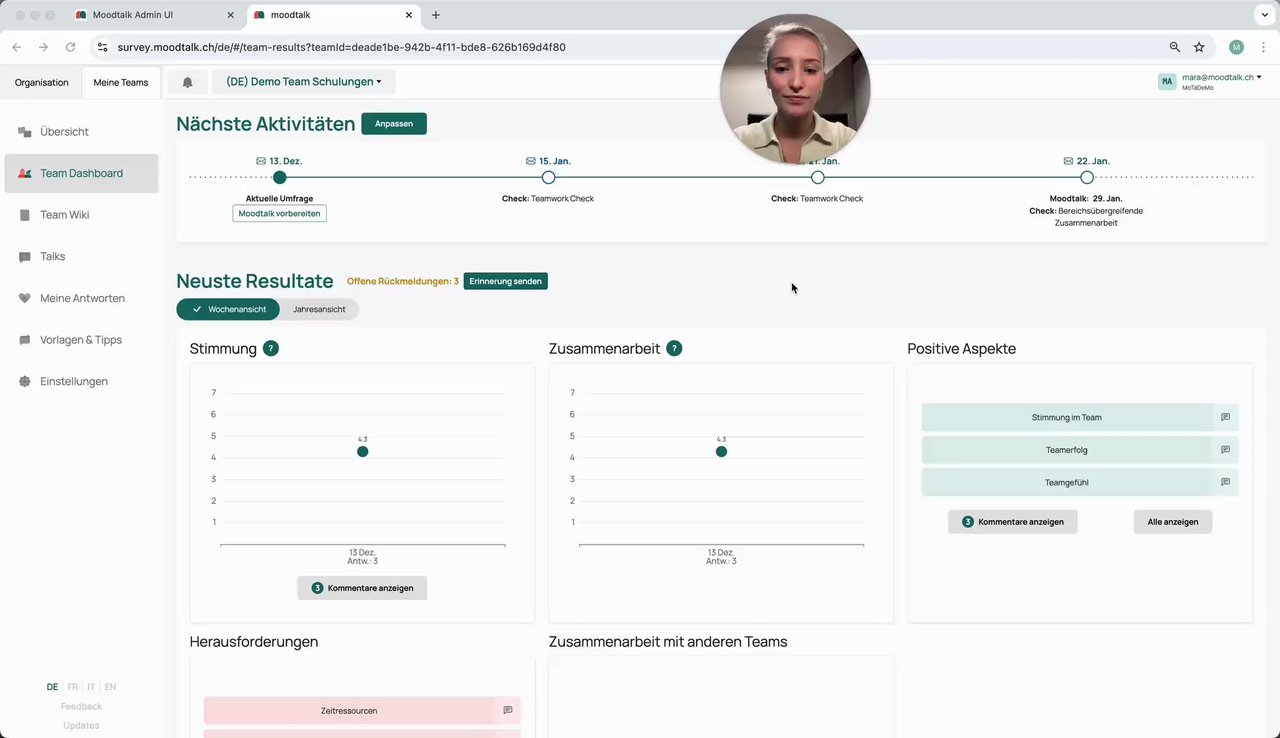Click the Alle anzeigen button

tap(1173, 522)
